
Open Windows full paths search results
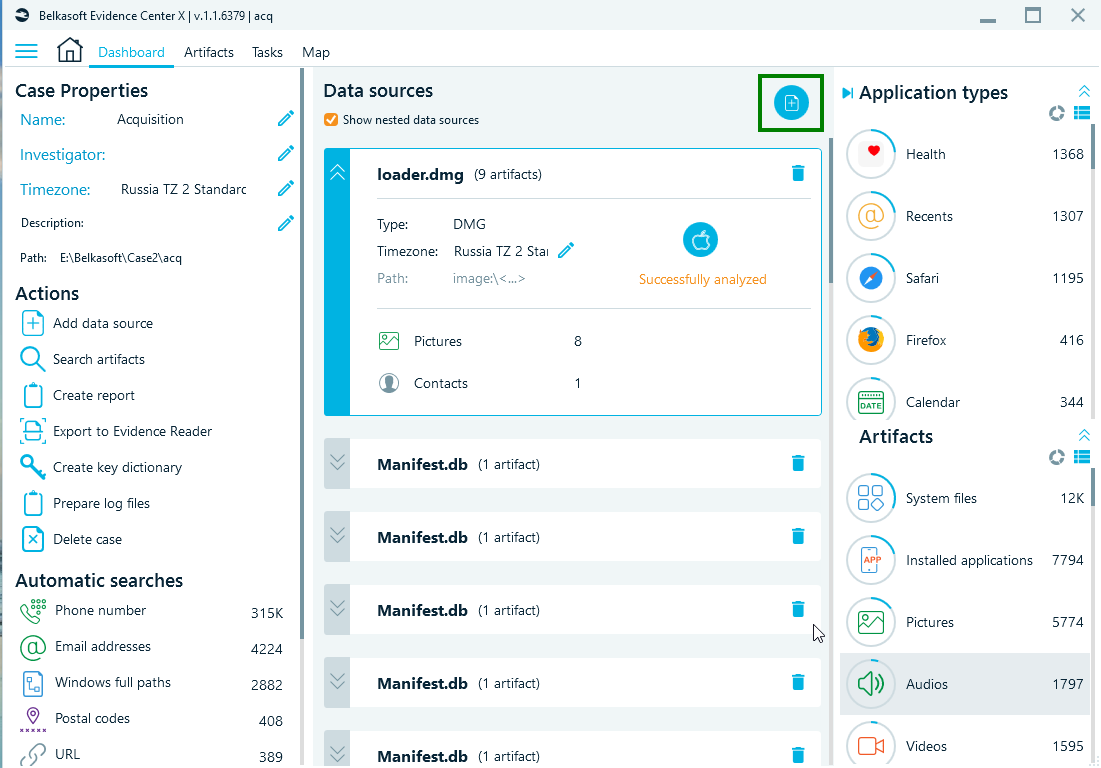click(x=152, y=684)
